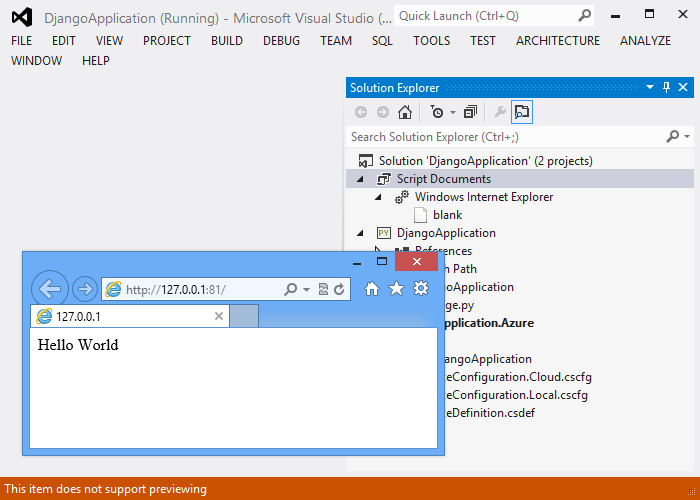The width and height of the screenshot is (700, 500).
Task: Select the 127.0.0.1 browser tab
Action: 130,317
